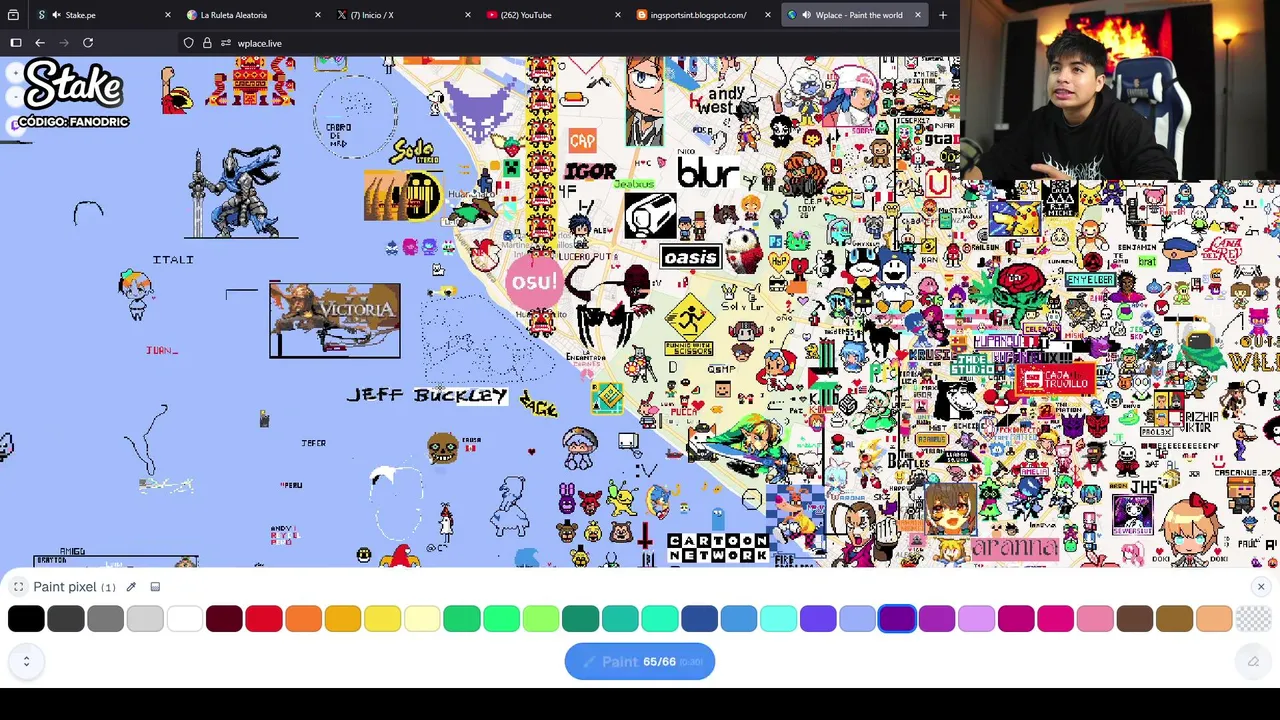The width and height of the screenshot is (1280, 720).
Task: Click the padlock site security icon
Action: coord(207,43)
